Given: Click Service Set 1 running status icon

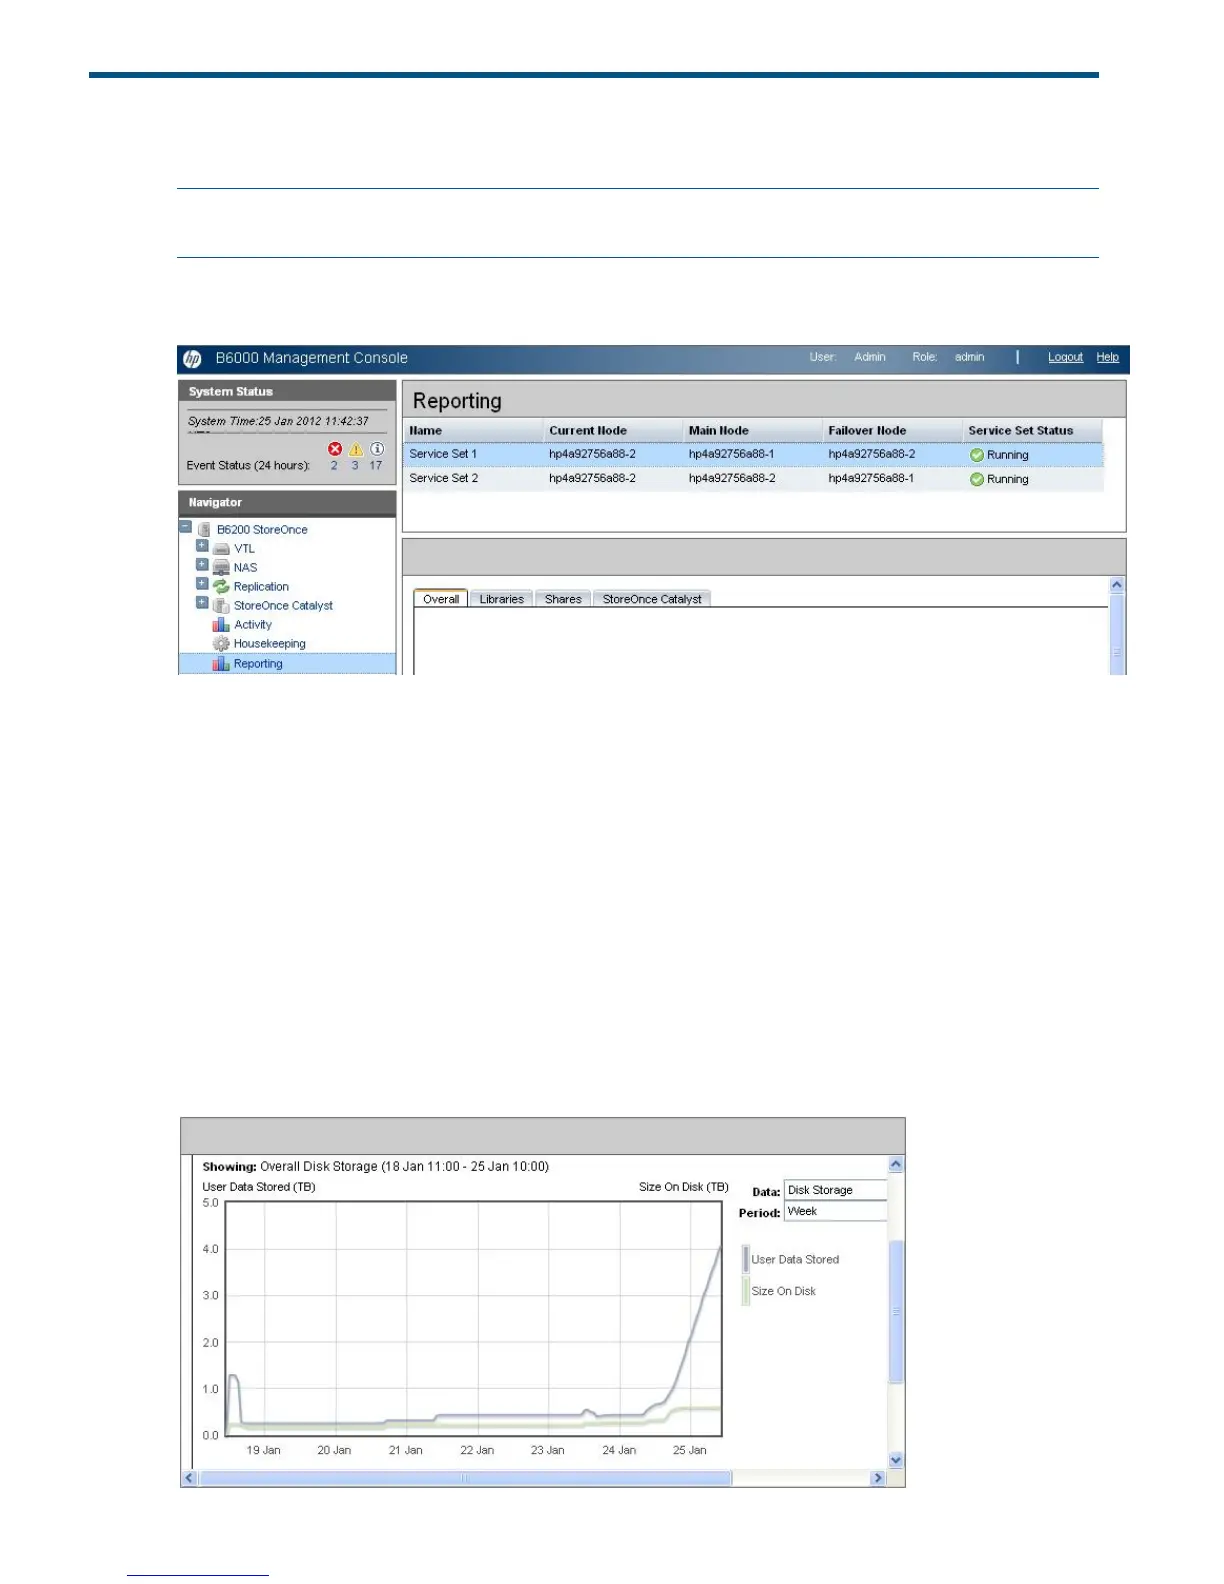Looking at the screenshot, I should tap(977, 455).
